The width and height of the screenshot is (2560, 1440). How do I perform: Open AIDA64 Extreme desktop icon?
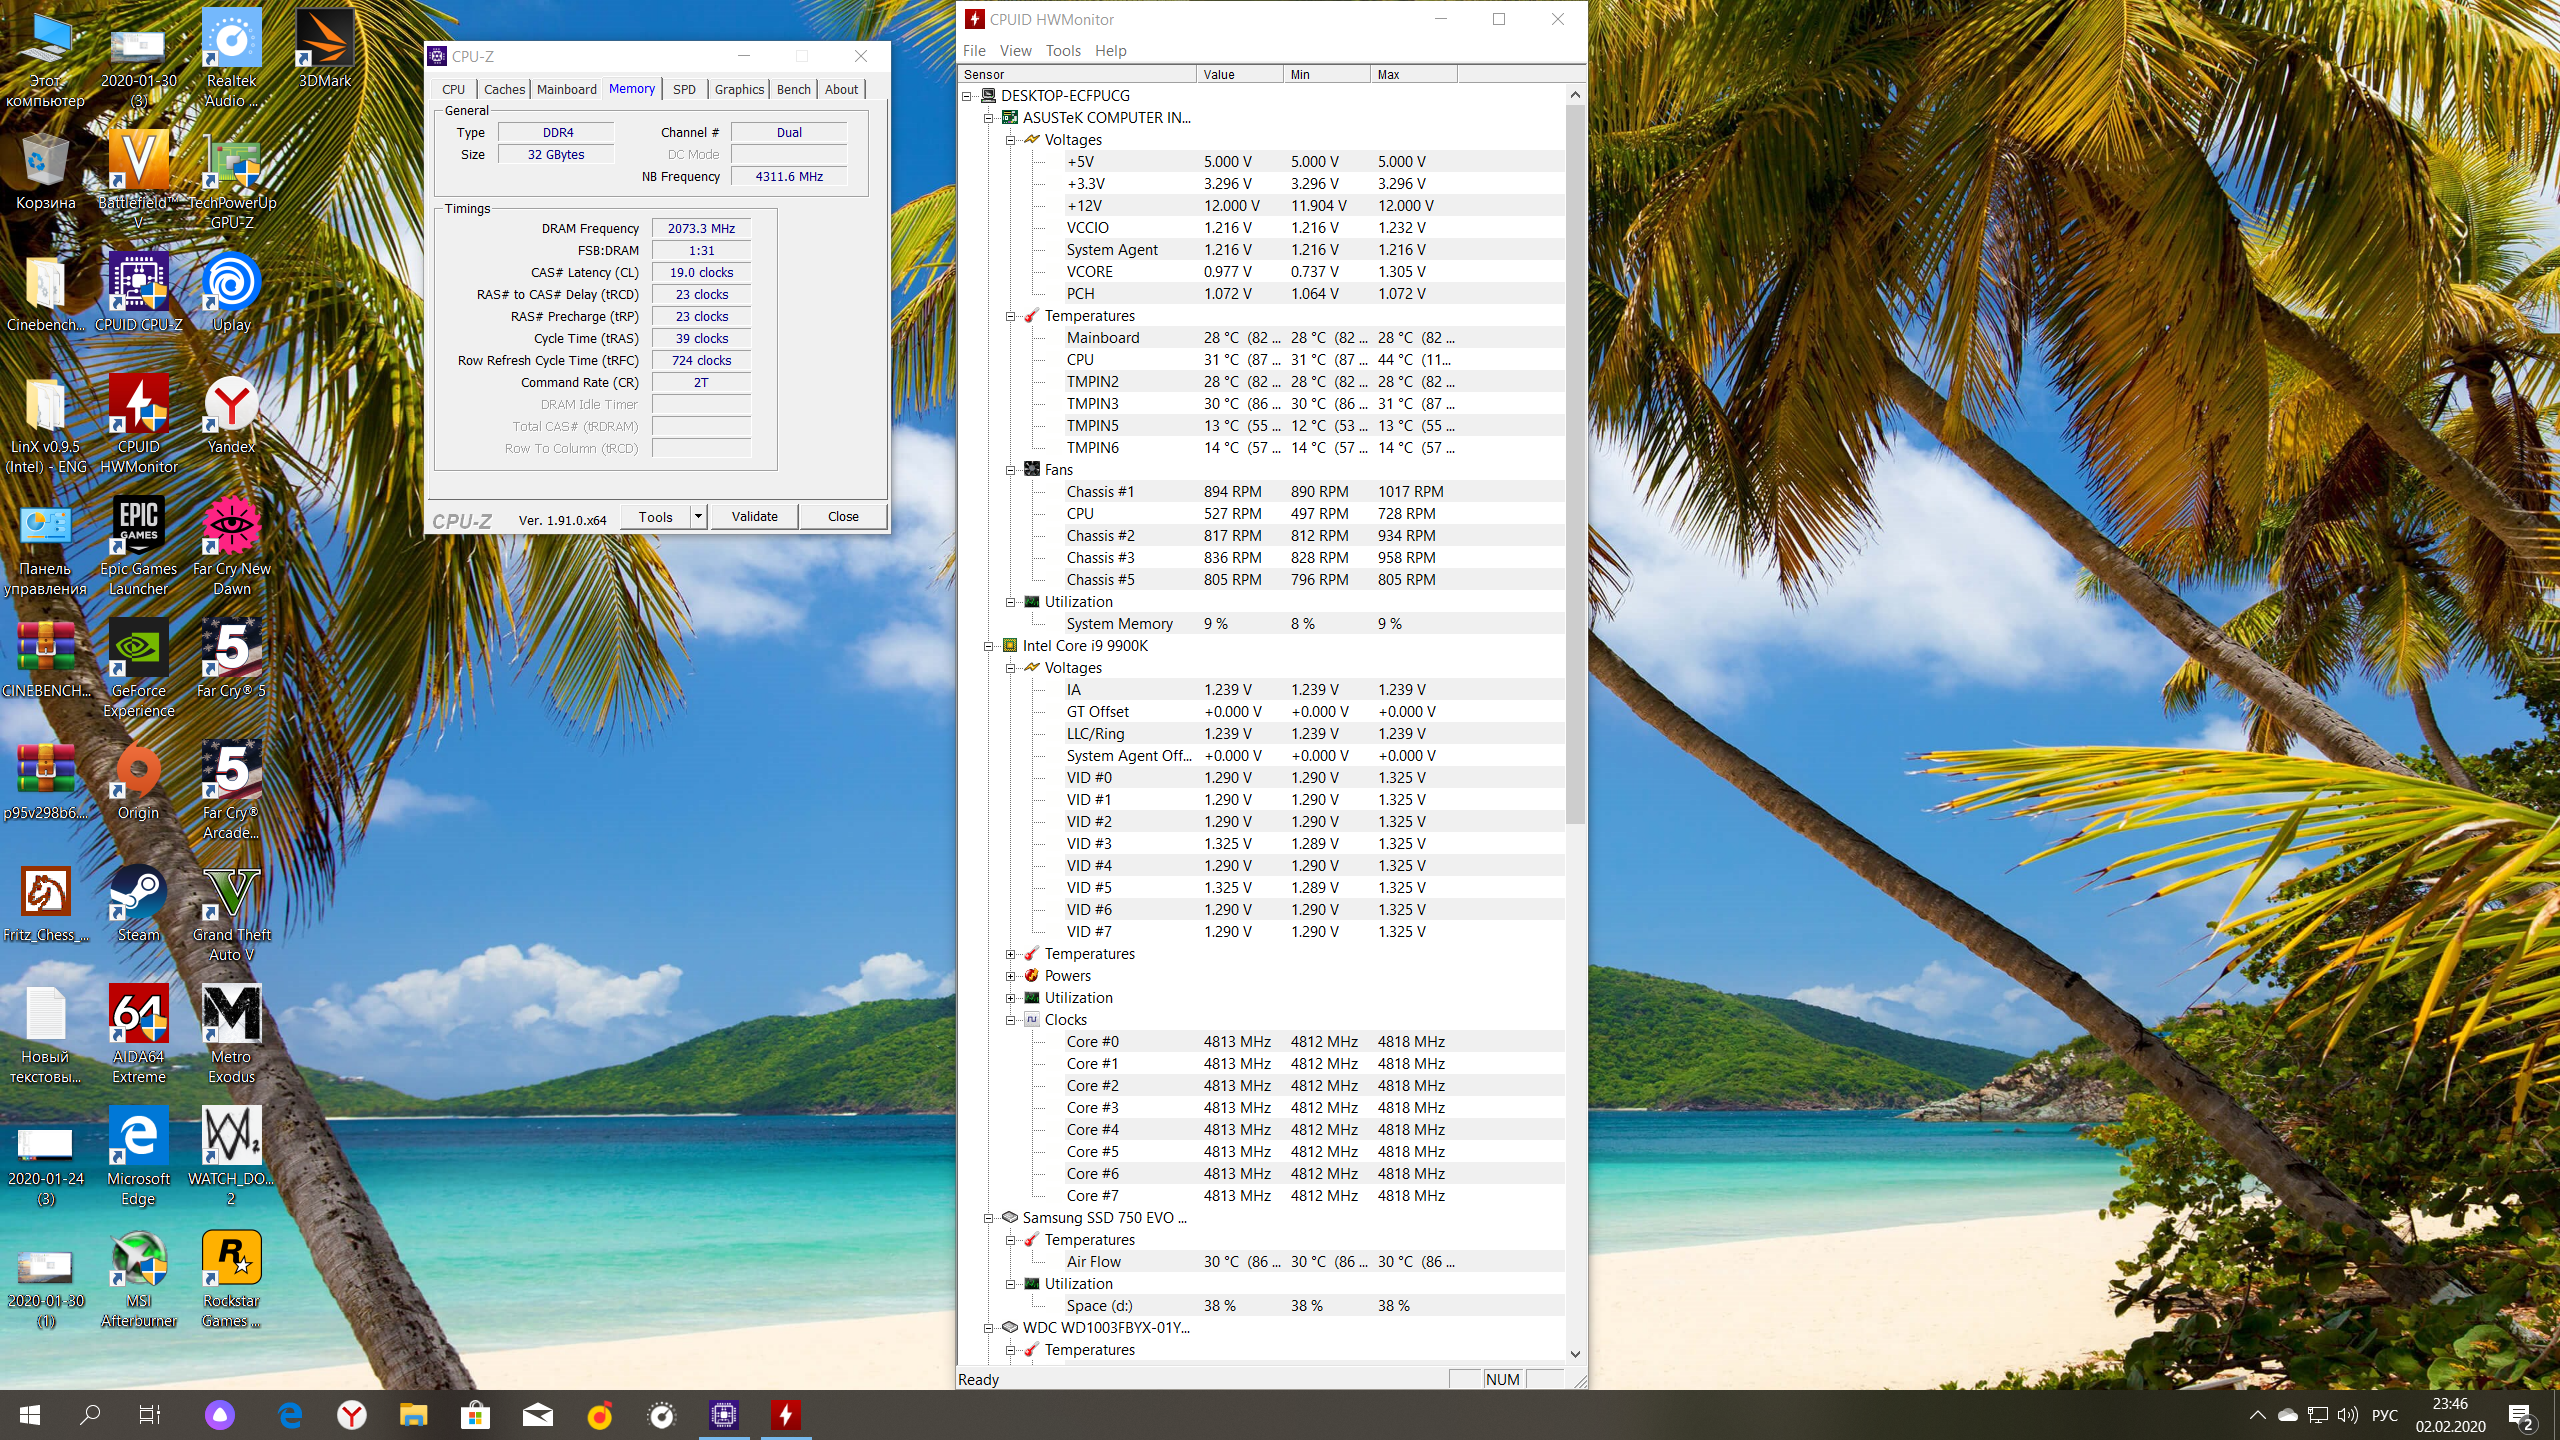[138, 1017]
